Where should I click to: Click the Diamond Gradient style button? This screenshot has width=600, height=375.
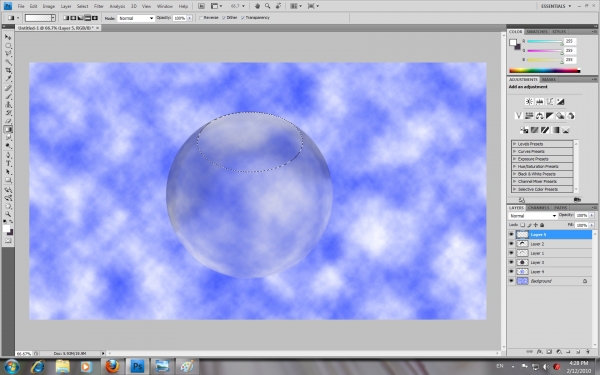(95, 18)
